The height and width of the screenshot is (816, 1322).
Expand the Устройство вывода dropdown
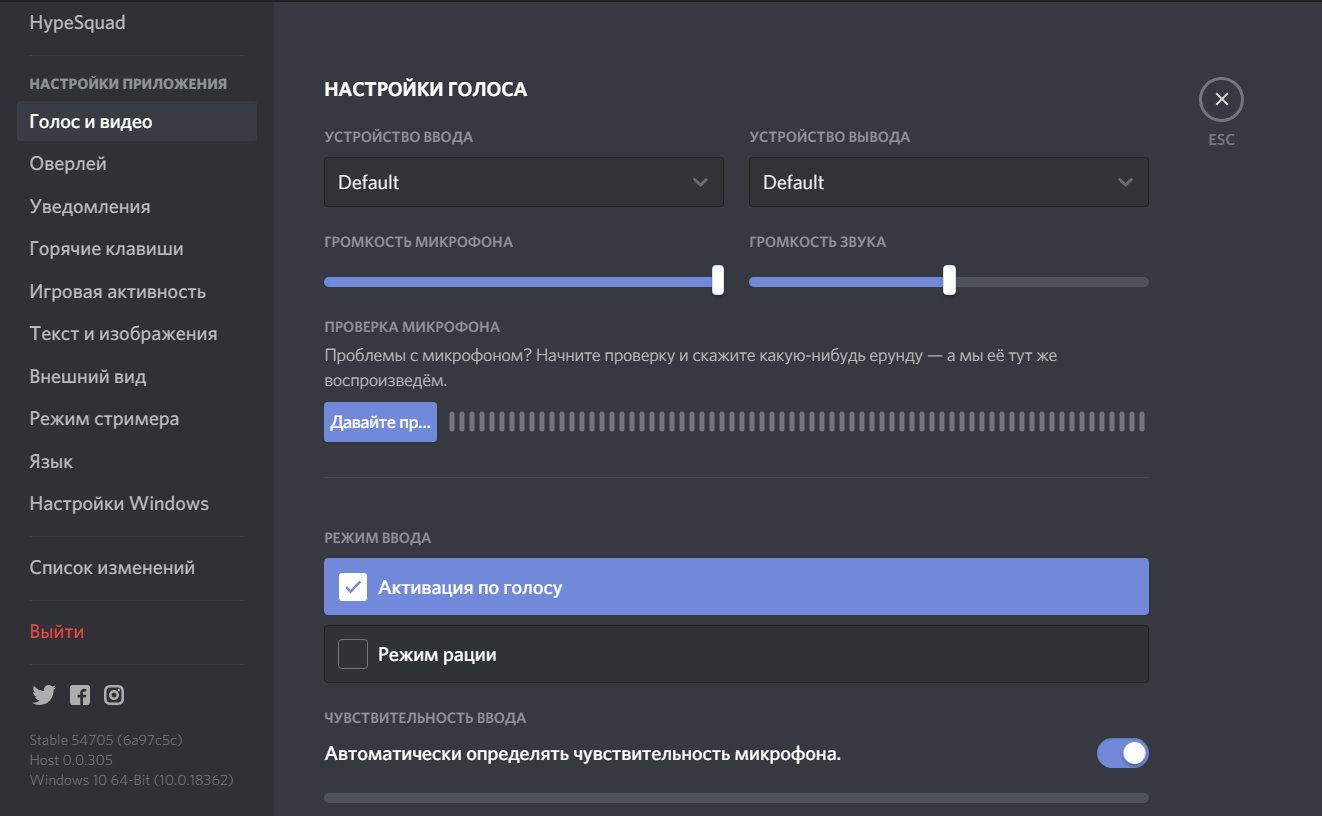click(948, 182)
